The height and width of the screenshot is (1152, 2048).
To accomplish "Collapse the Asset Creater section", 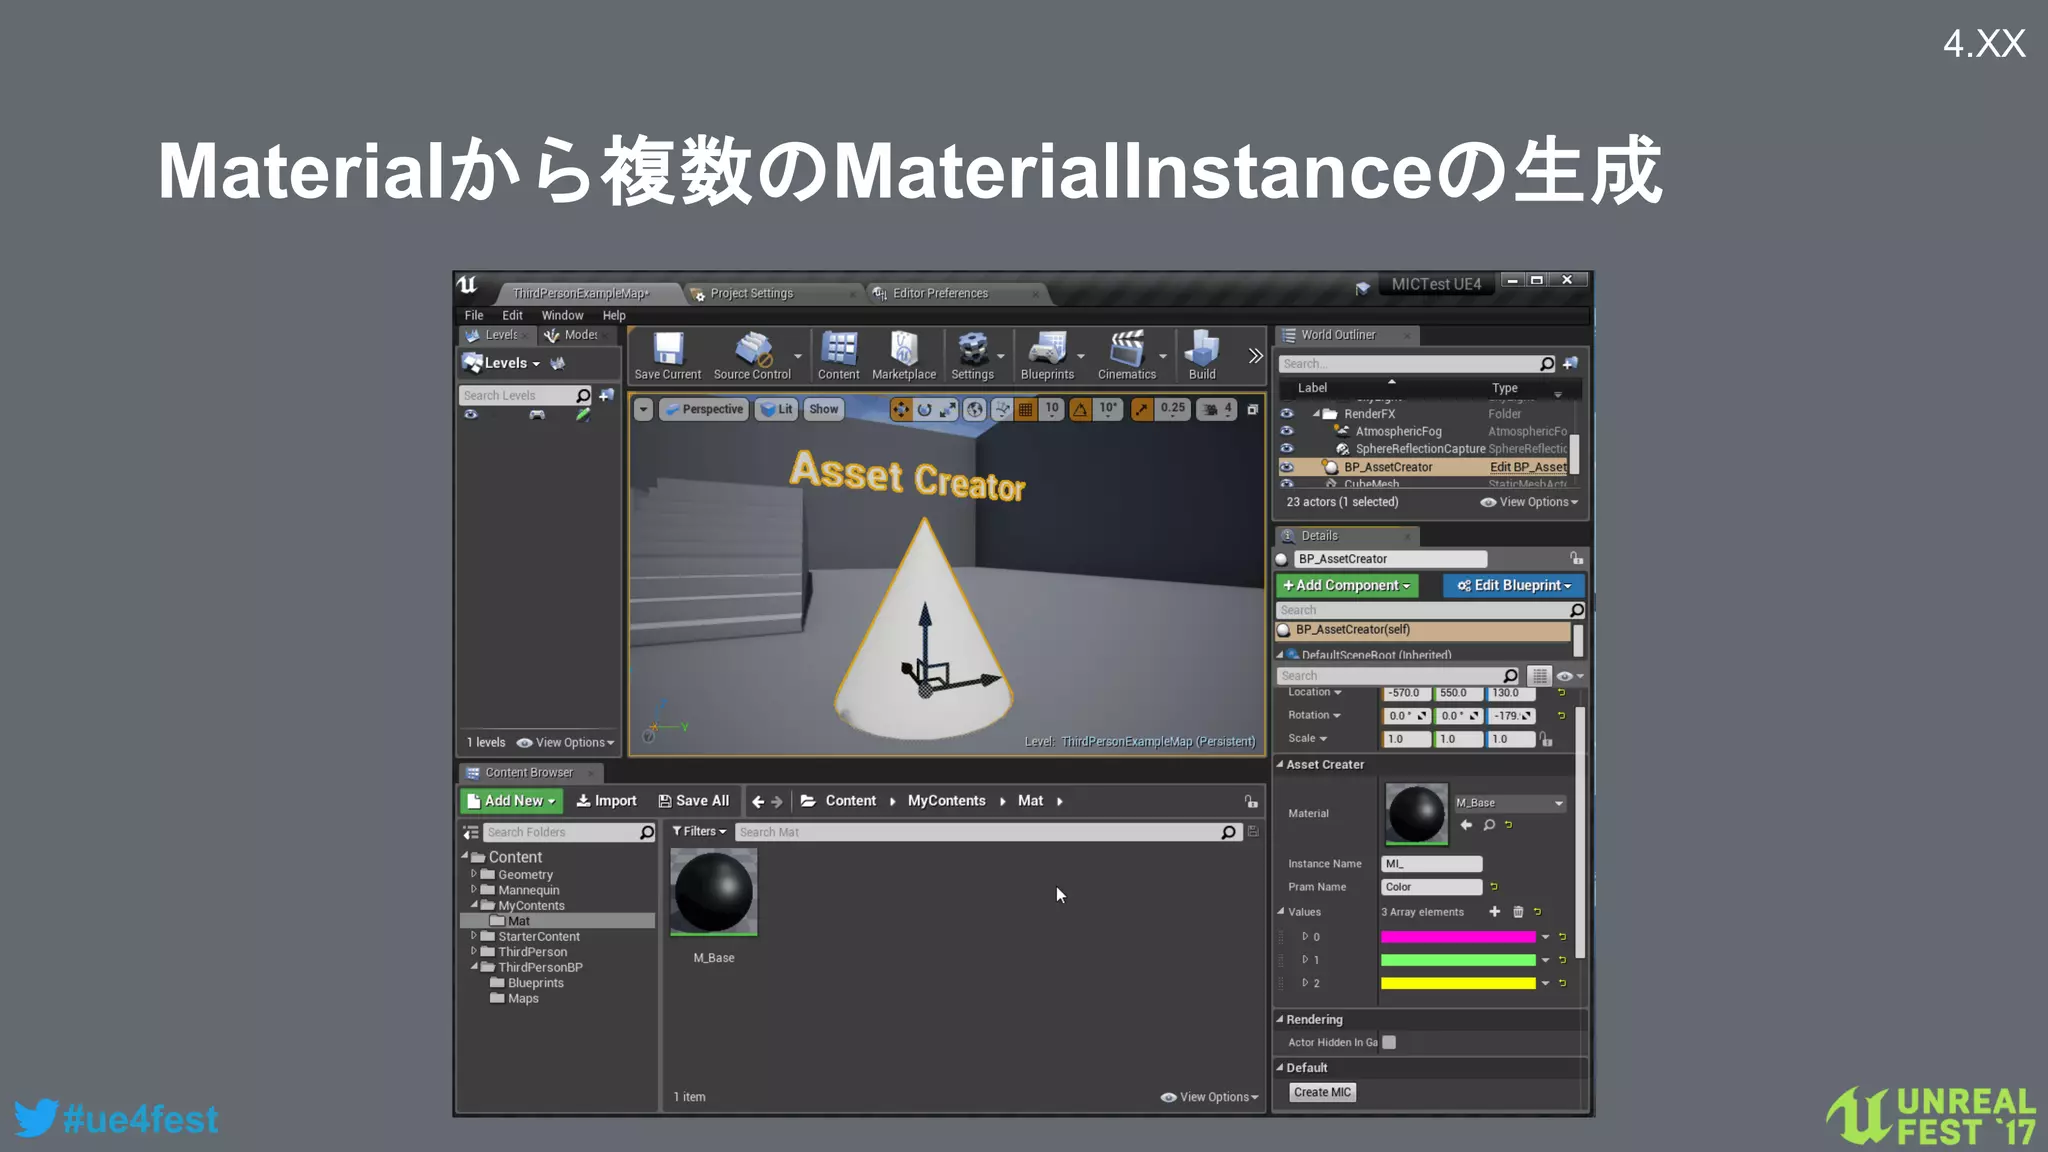I will 1280,764.
